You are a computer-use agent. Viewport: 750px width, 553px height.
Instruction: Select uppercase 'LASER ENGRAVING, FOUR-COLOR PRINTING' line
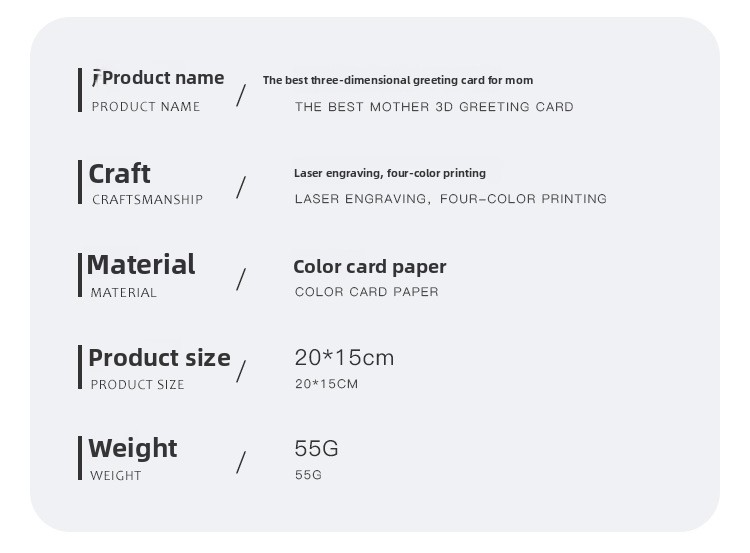451,199
